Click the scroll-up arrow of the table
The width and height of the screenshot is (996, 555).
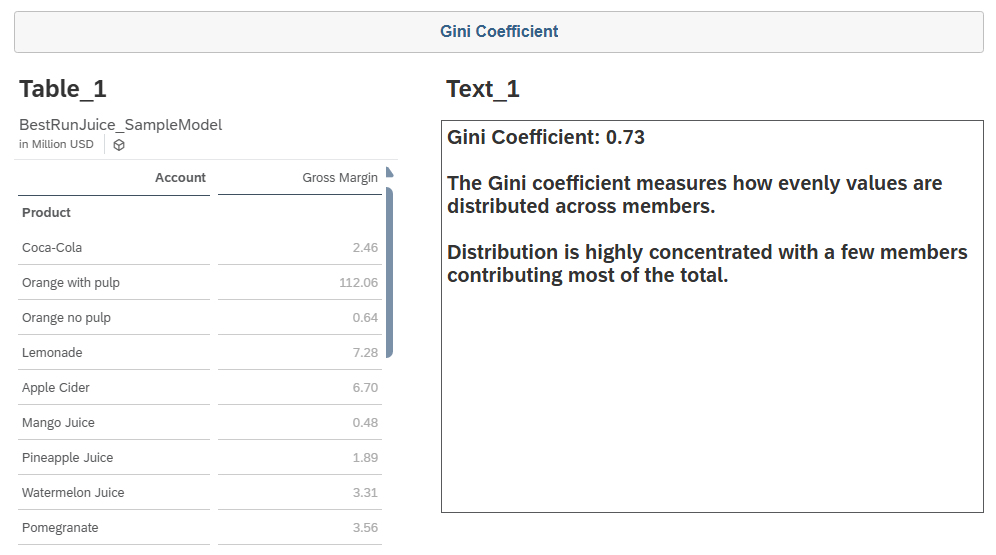[389, 172]
